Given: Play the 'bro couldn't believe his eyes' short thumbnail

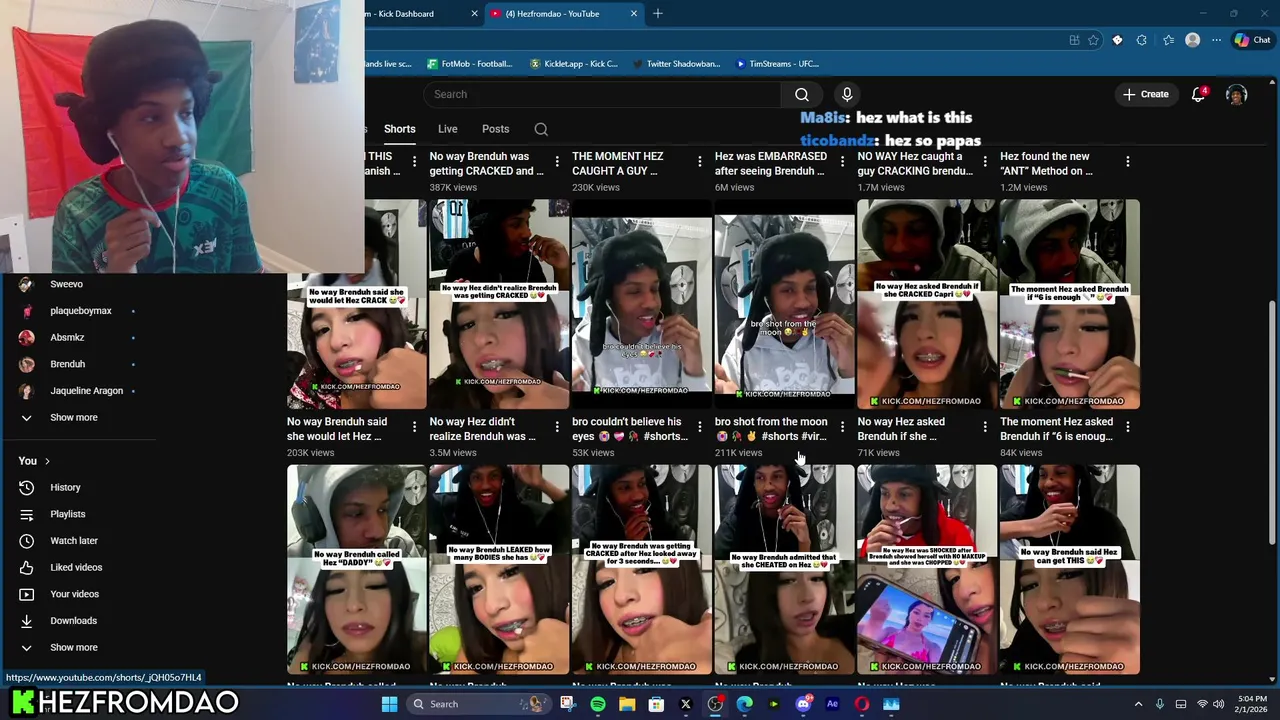Looking at the screenshot, I should click(x=642, y=305).
